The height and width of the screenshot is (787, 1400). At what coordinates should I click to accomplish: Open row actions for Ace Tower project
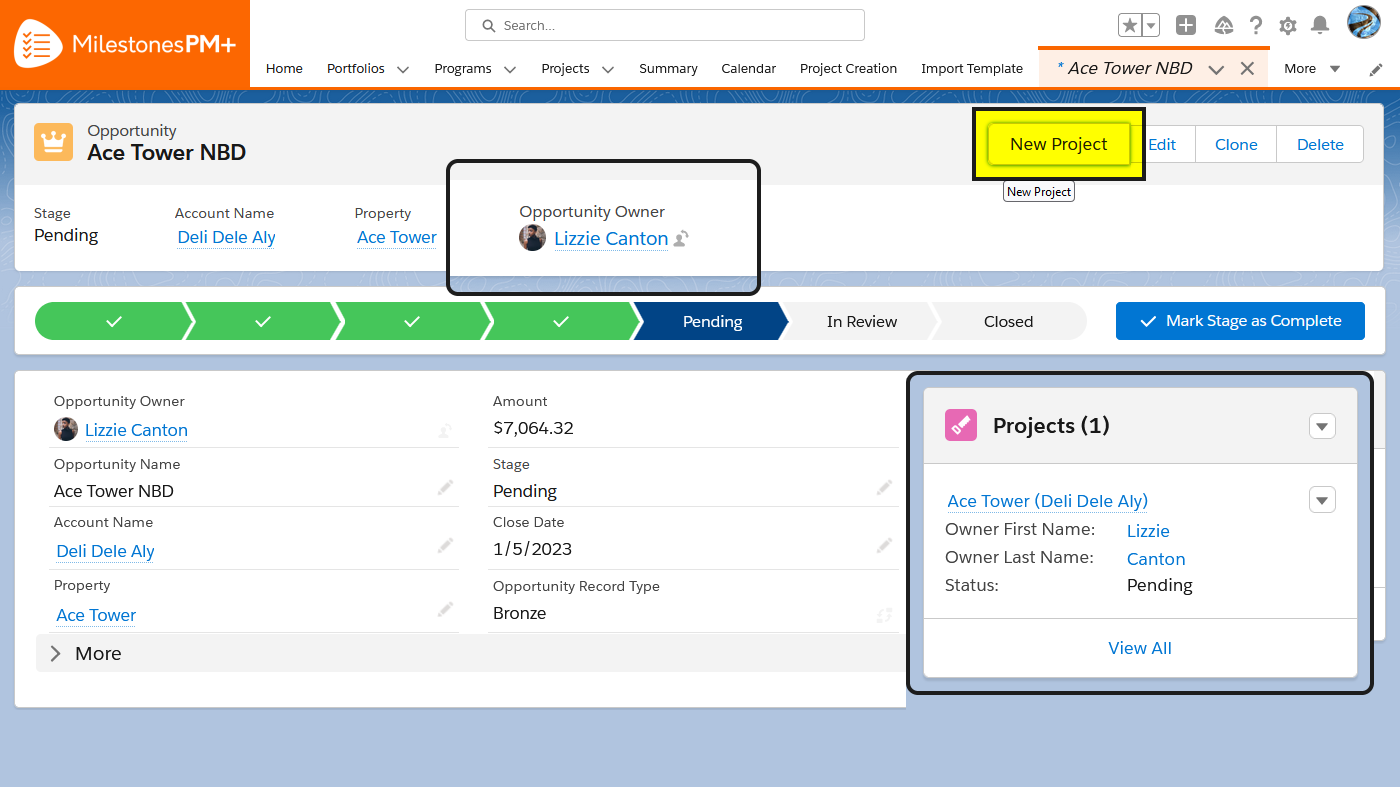pos(1322,499)
